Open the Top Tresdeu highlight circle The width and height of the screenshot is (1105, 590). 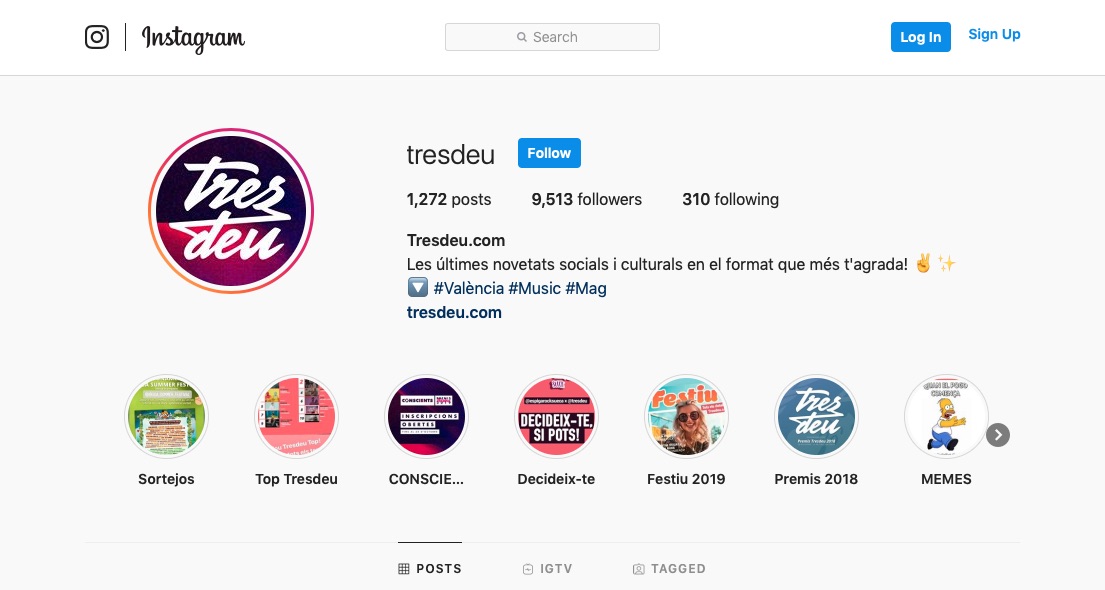point(296,417)
